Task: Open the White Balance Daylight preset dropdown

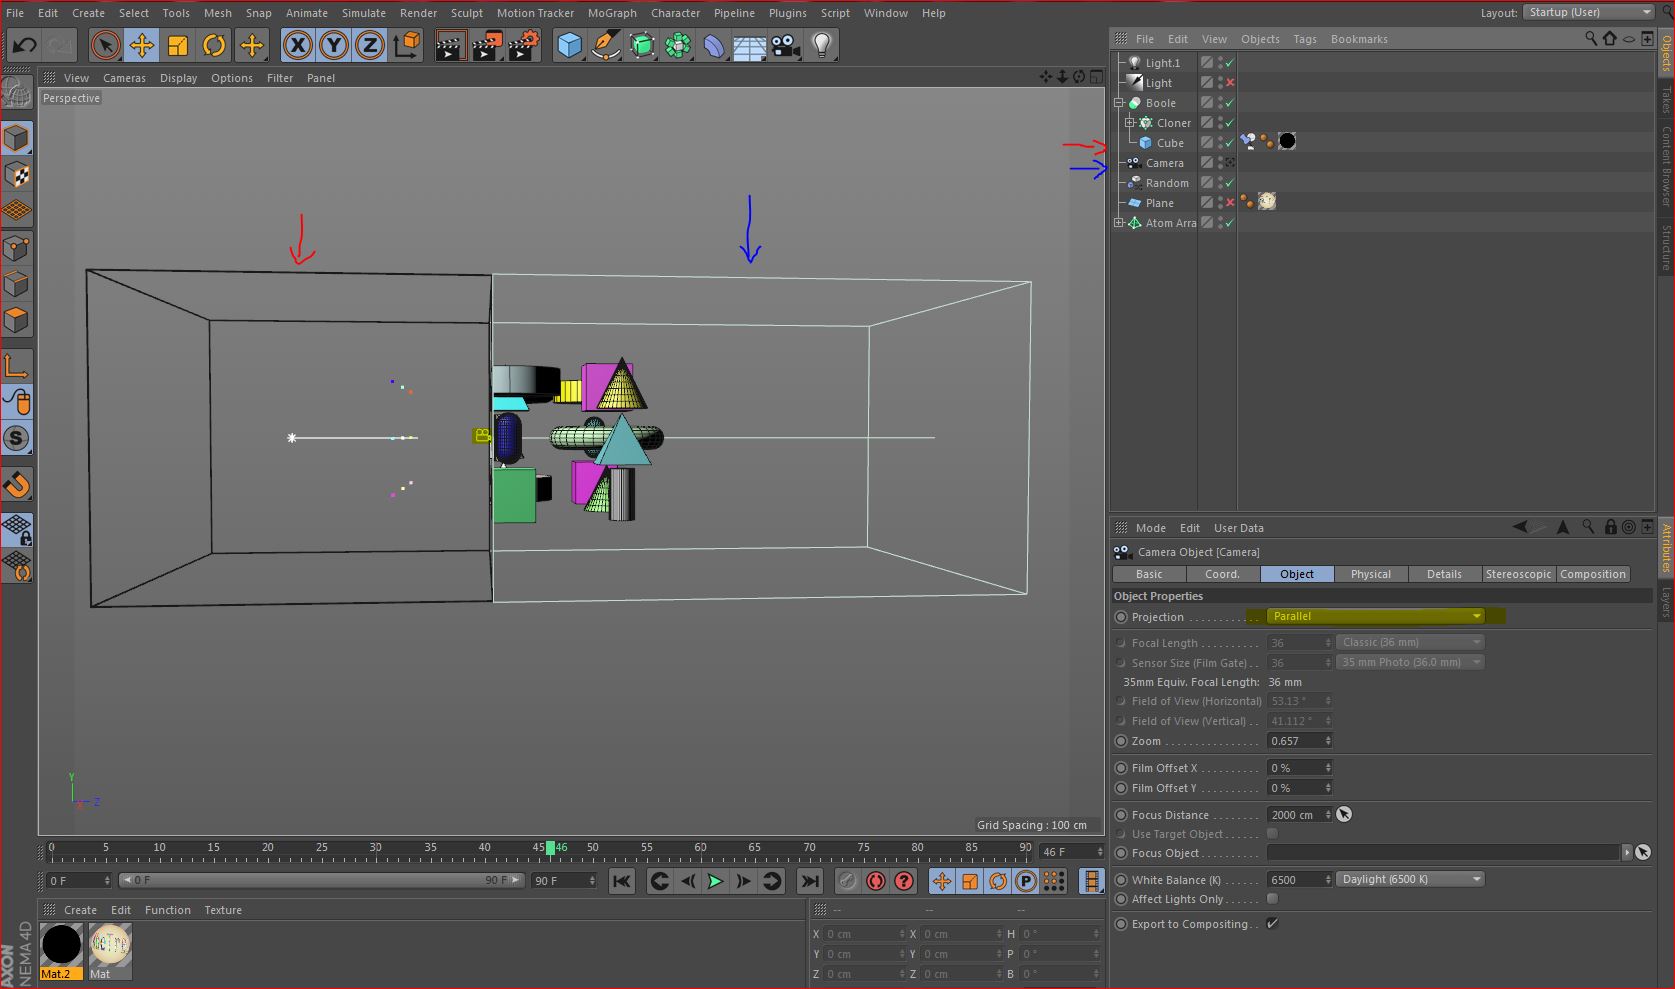Action: pos(1410,879)
